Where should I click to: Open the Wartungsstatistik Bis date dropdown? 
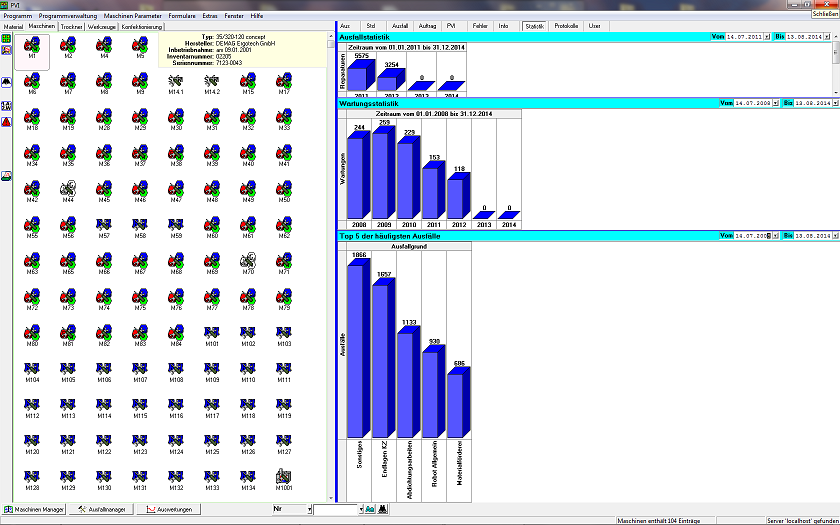836,103
